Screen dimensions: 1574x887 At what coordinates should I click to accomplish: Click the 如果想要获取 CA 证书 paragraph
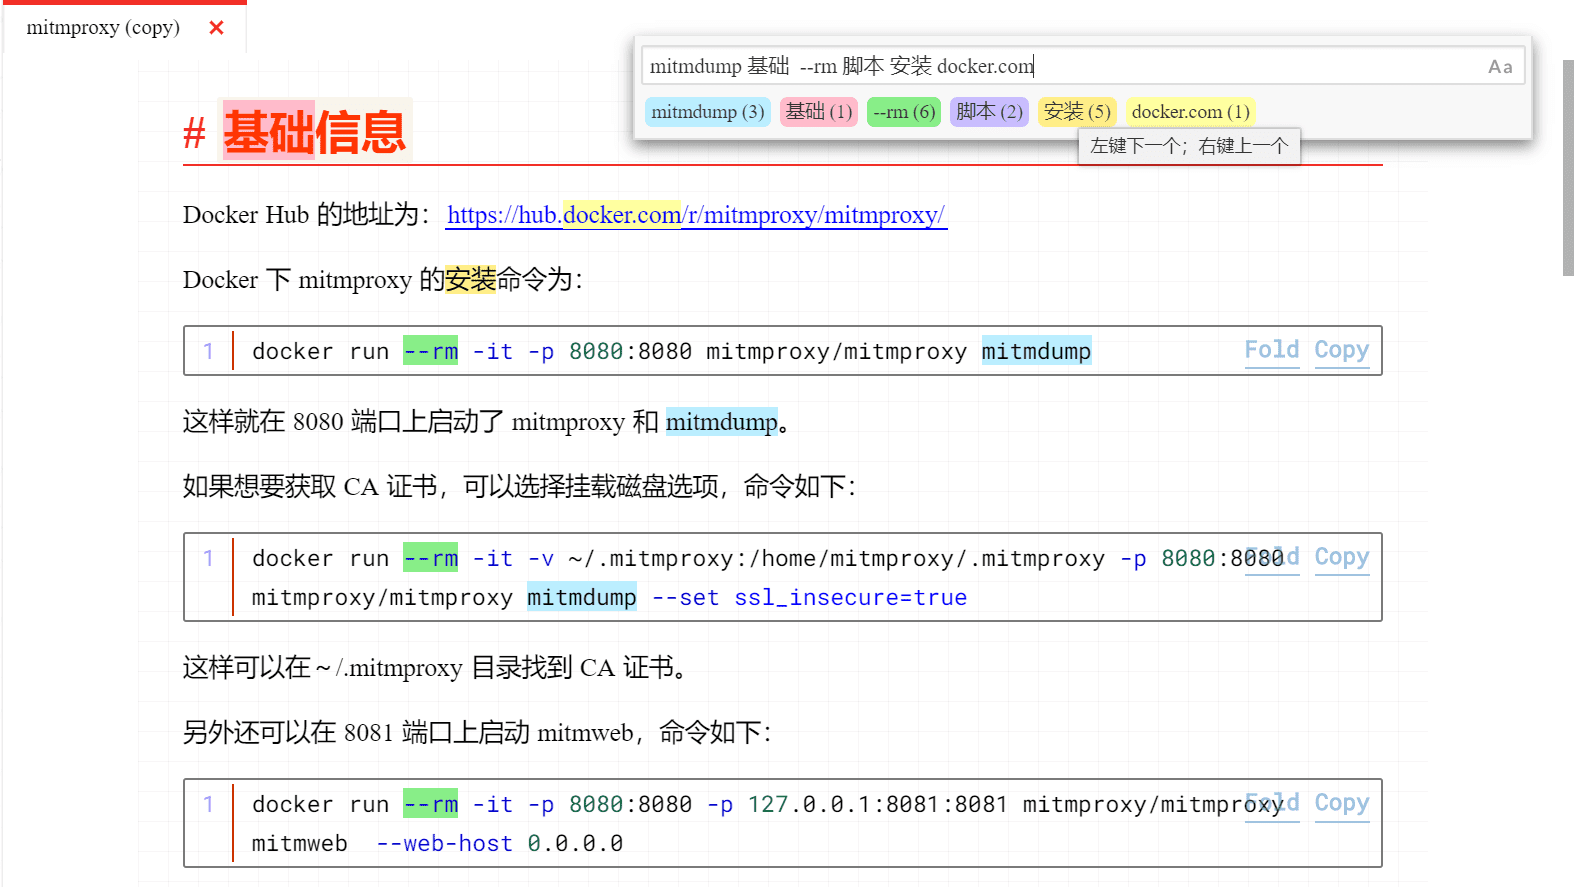(x=519, y=487)
